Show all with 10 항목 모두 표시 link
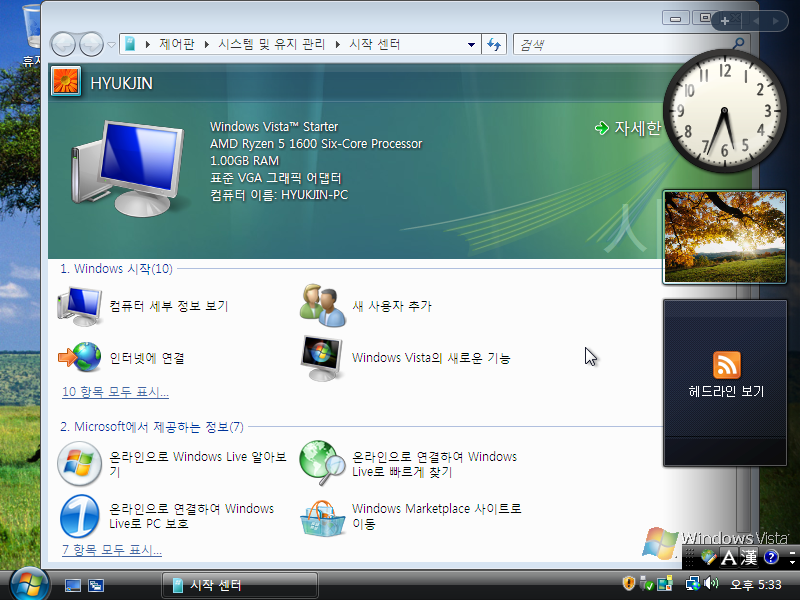The image size is (800, 600). pos(115,392)
